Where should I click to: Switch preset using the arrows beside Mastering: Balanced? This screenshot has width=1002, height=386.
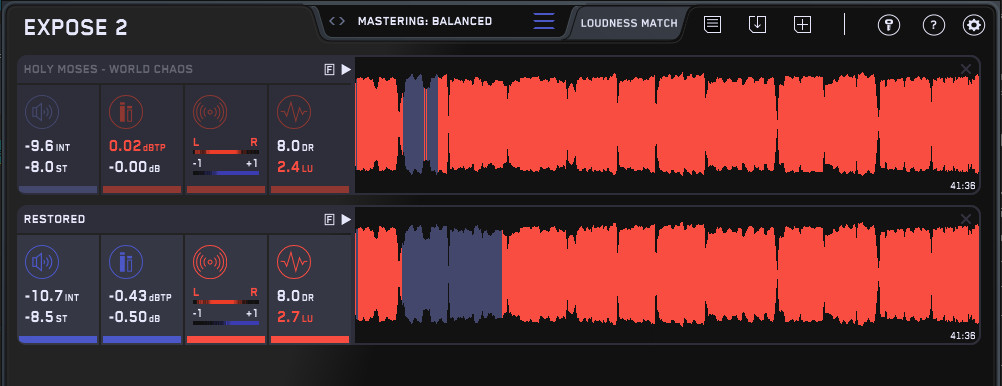pyautogui.click(x=337, y=21)
